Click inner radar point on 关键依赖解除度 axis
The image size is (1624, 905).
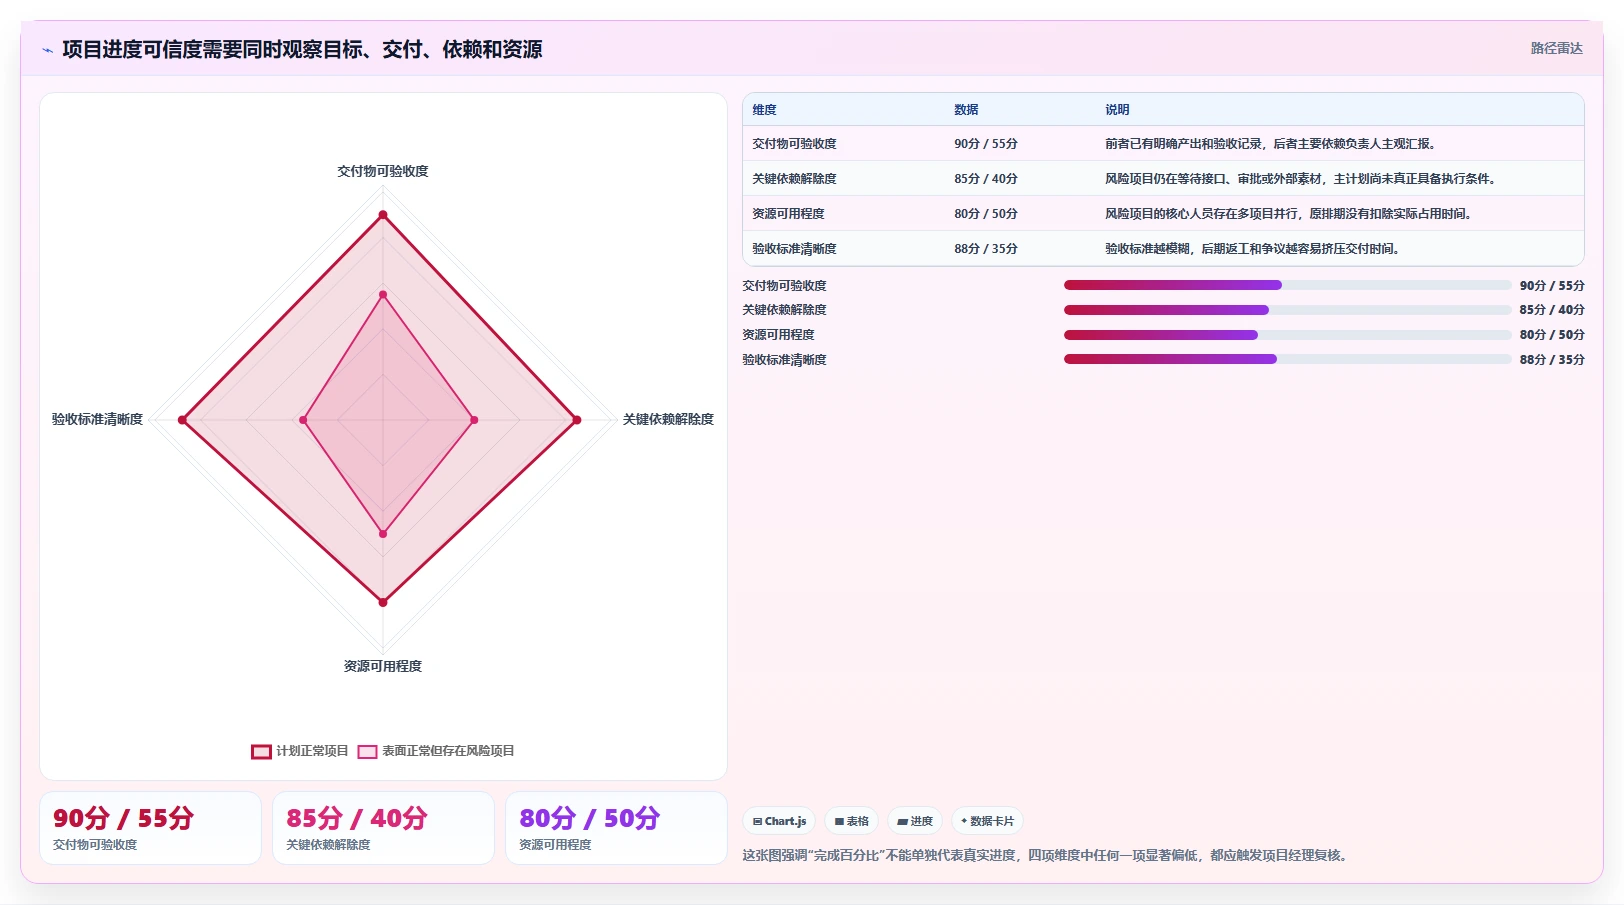pyautogui.click(x=474, y=420)
